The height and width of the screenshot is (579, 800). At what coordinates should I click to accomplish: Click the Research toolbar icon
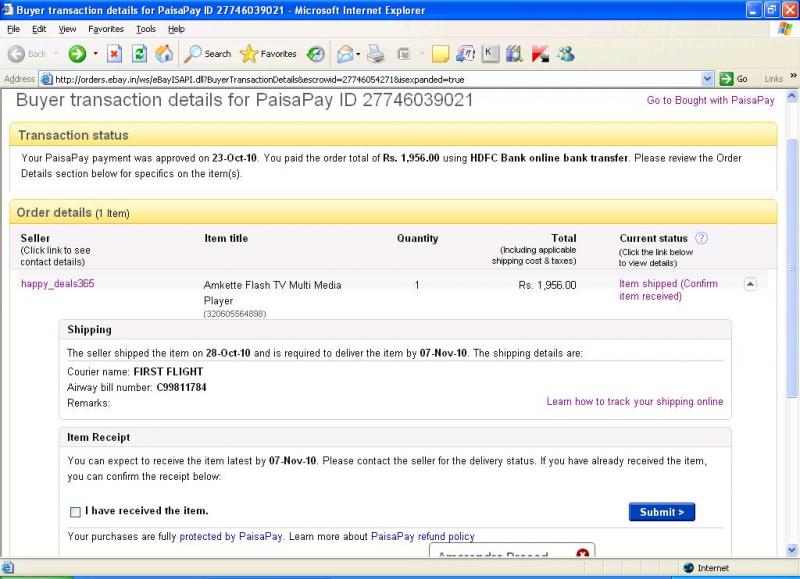(465, 54)
